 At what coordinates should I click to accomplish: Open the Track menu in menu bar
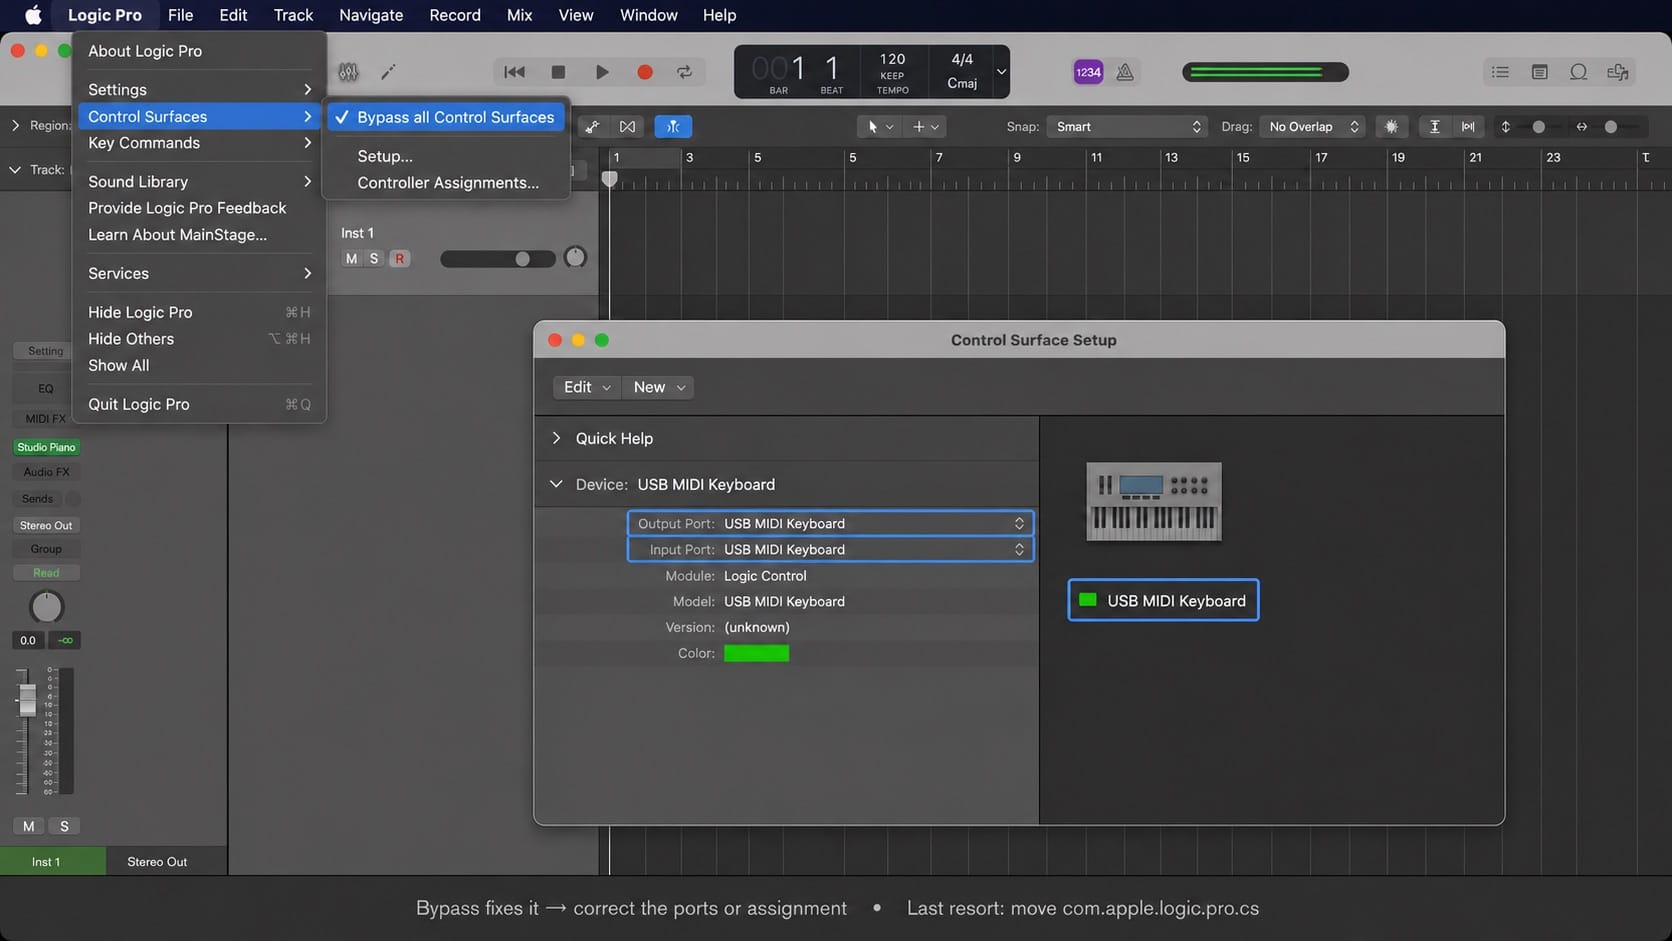click(293, 15)
